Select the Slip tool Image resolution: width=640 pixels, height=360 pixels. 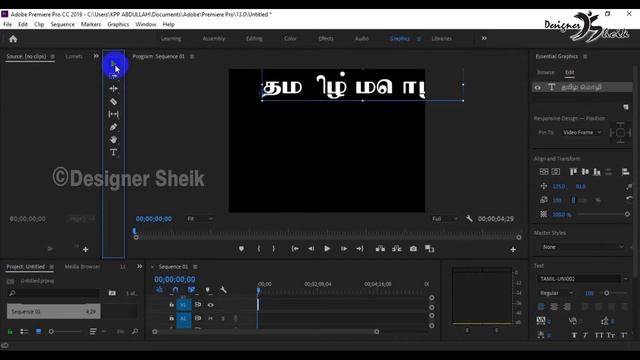113,114
